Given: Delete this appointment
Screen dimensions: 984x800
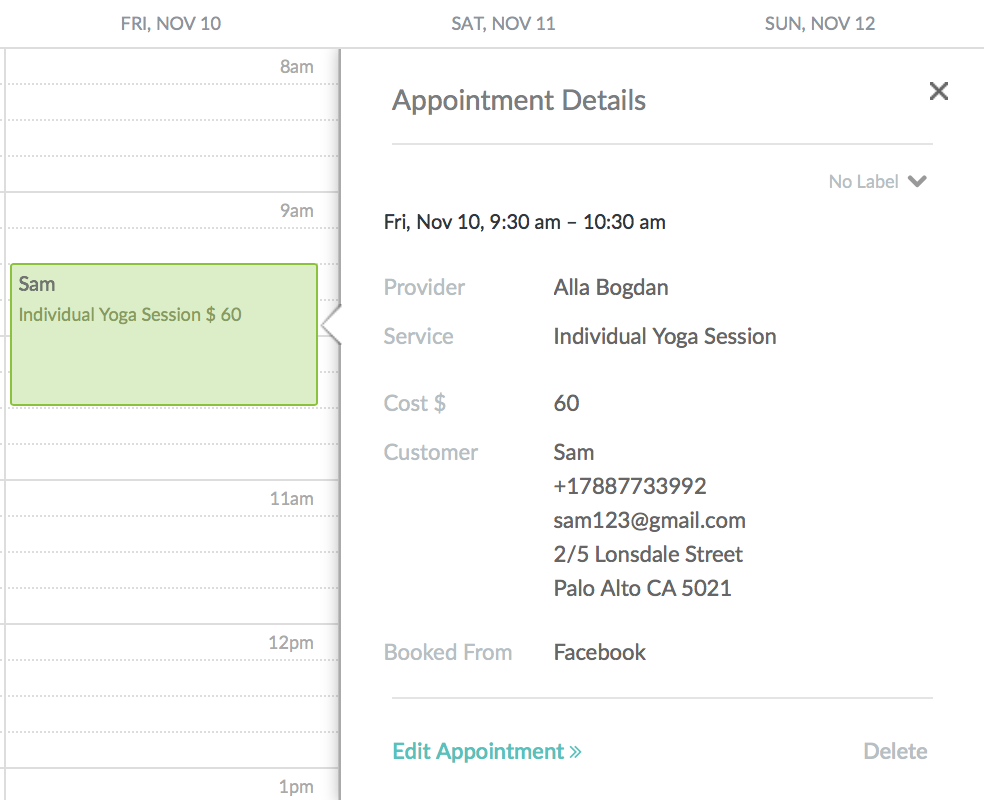Looking at the screenshot, I should click(x=895, y=751).
